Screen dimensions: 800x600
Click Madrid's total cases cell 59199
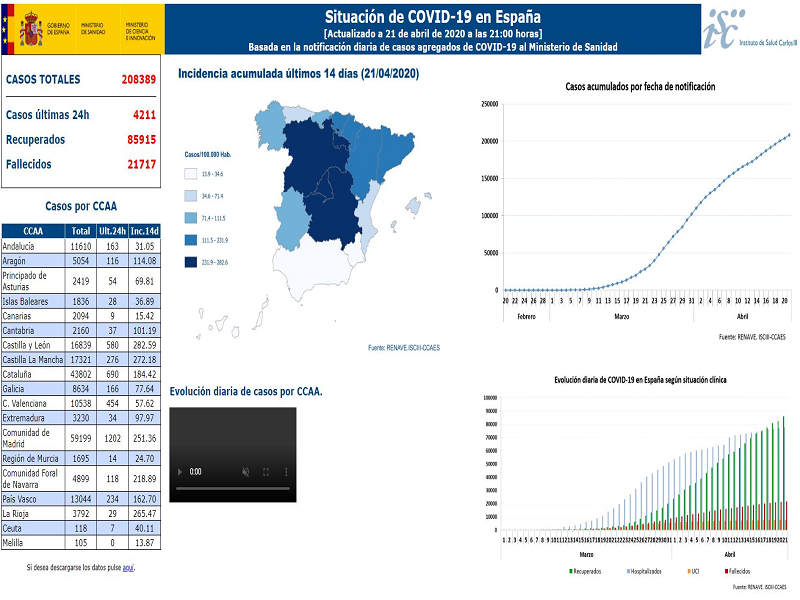81,438
